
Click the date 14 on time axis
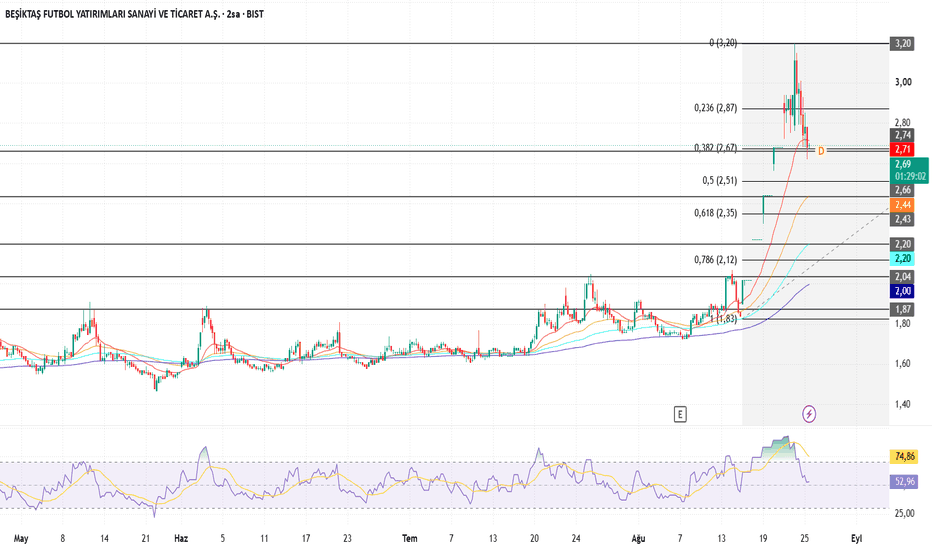105,539
